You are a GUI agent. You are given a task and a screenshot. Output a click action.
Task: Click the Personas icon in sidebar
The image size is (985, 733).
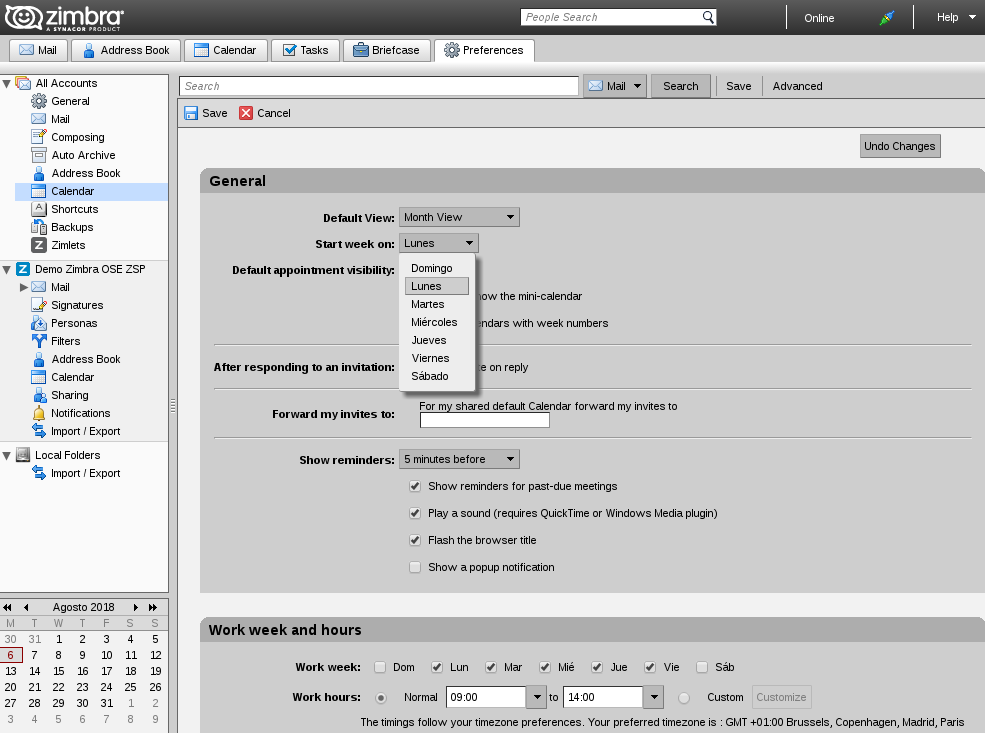tap(39, 323)
